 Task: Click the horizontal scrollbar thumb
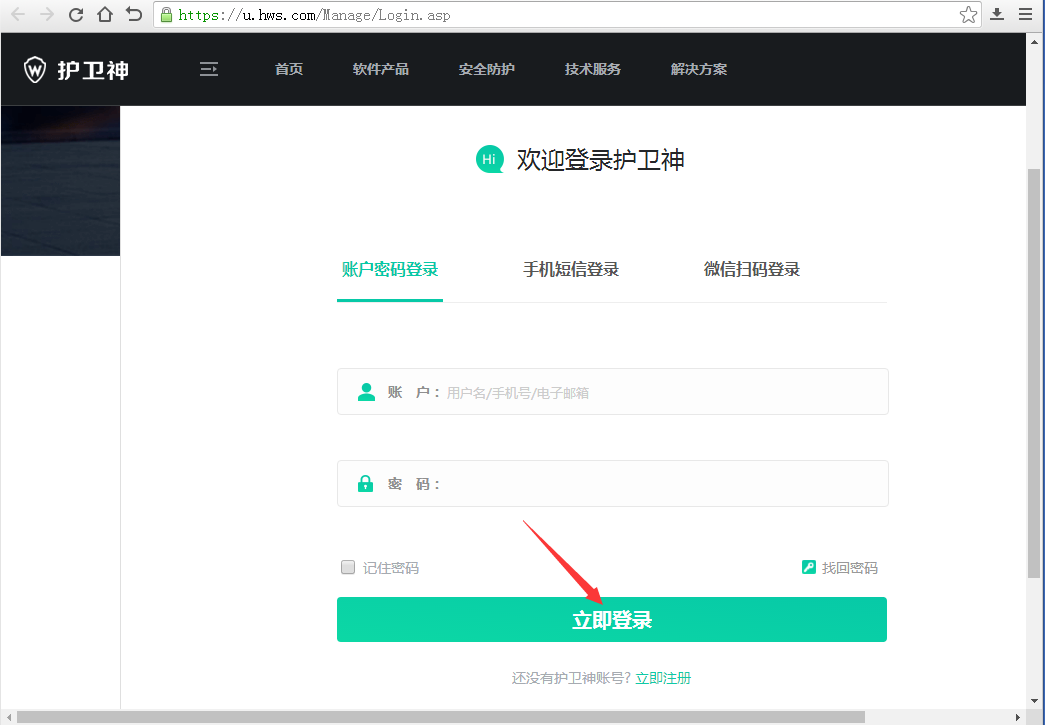pos(441,717)
